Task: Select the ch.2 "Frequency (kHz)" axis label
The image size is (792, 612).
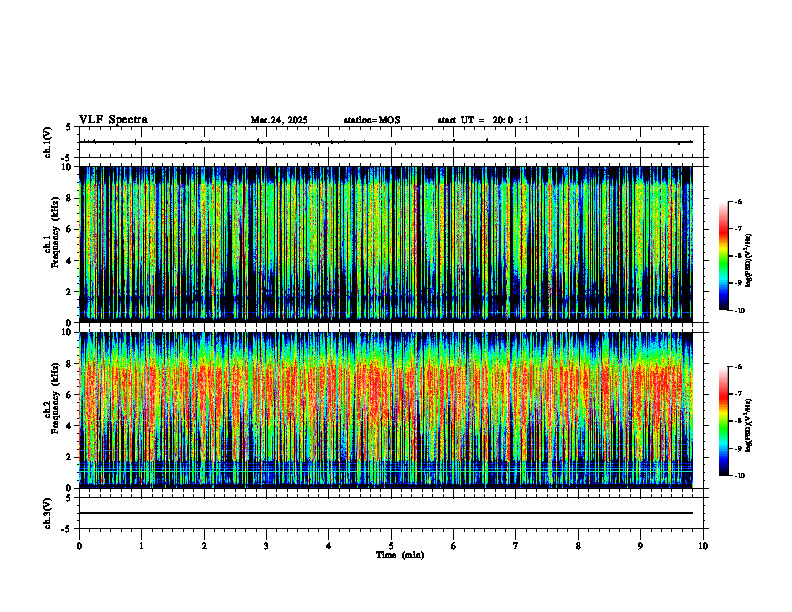Action: point(55,398)
